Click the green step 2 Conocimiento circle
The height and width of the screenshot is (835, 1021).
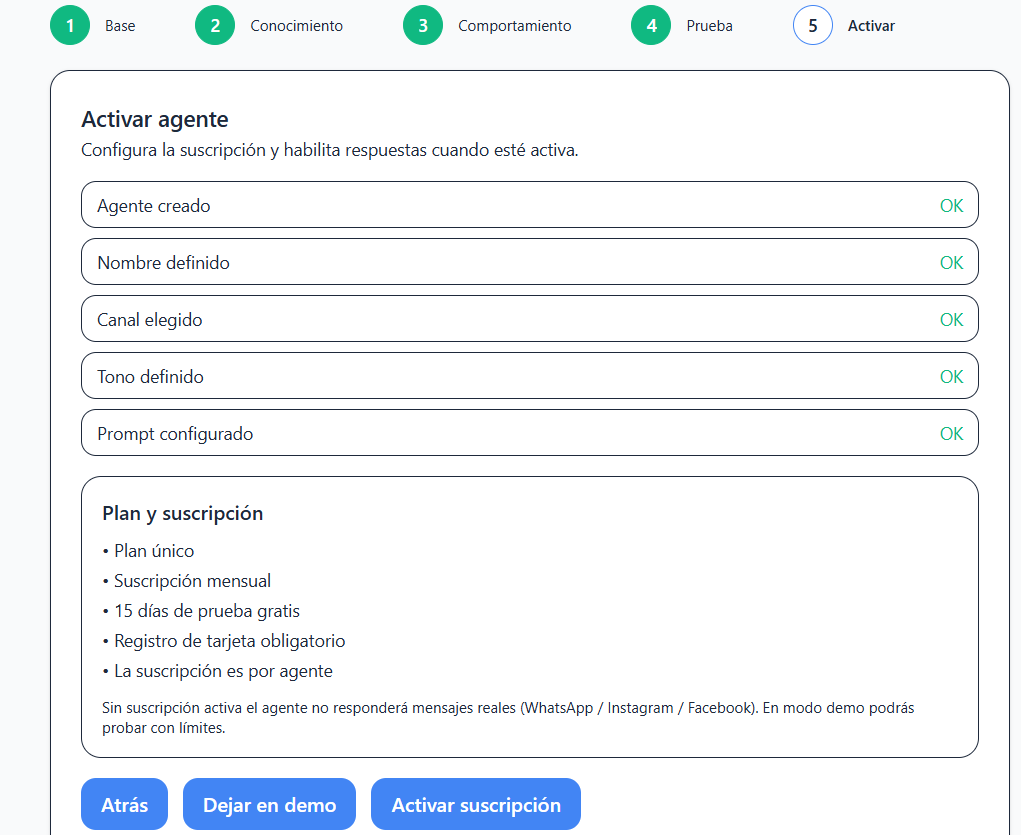coord(214,25)
